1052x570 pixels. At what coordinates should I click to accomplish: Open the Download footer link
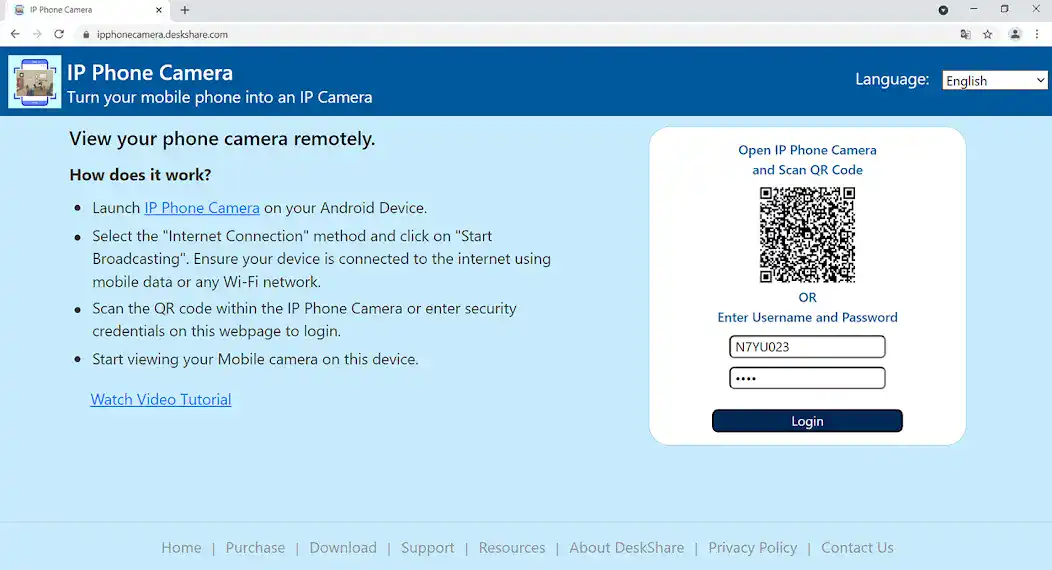(343, 548)
